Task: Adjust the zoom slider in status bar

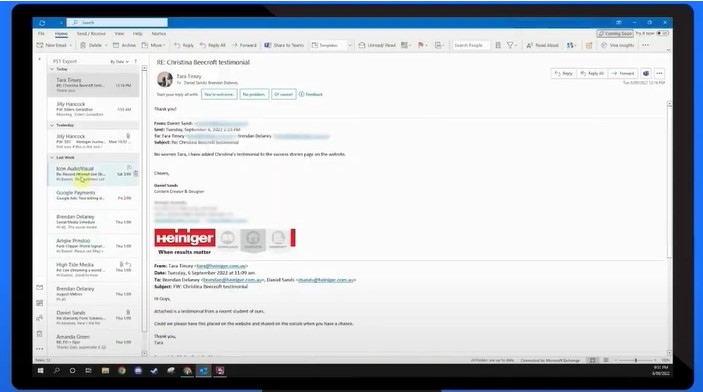Action: [x=636, y=360]
